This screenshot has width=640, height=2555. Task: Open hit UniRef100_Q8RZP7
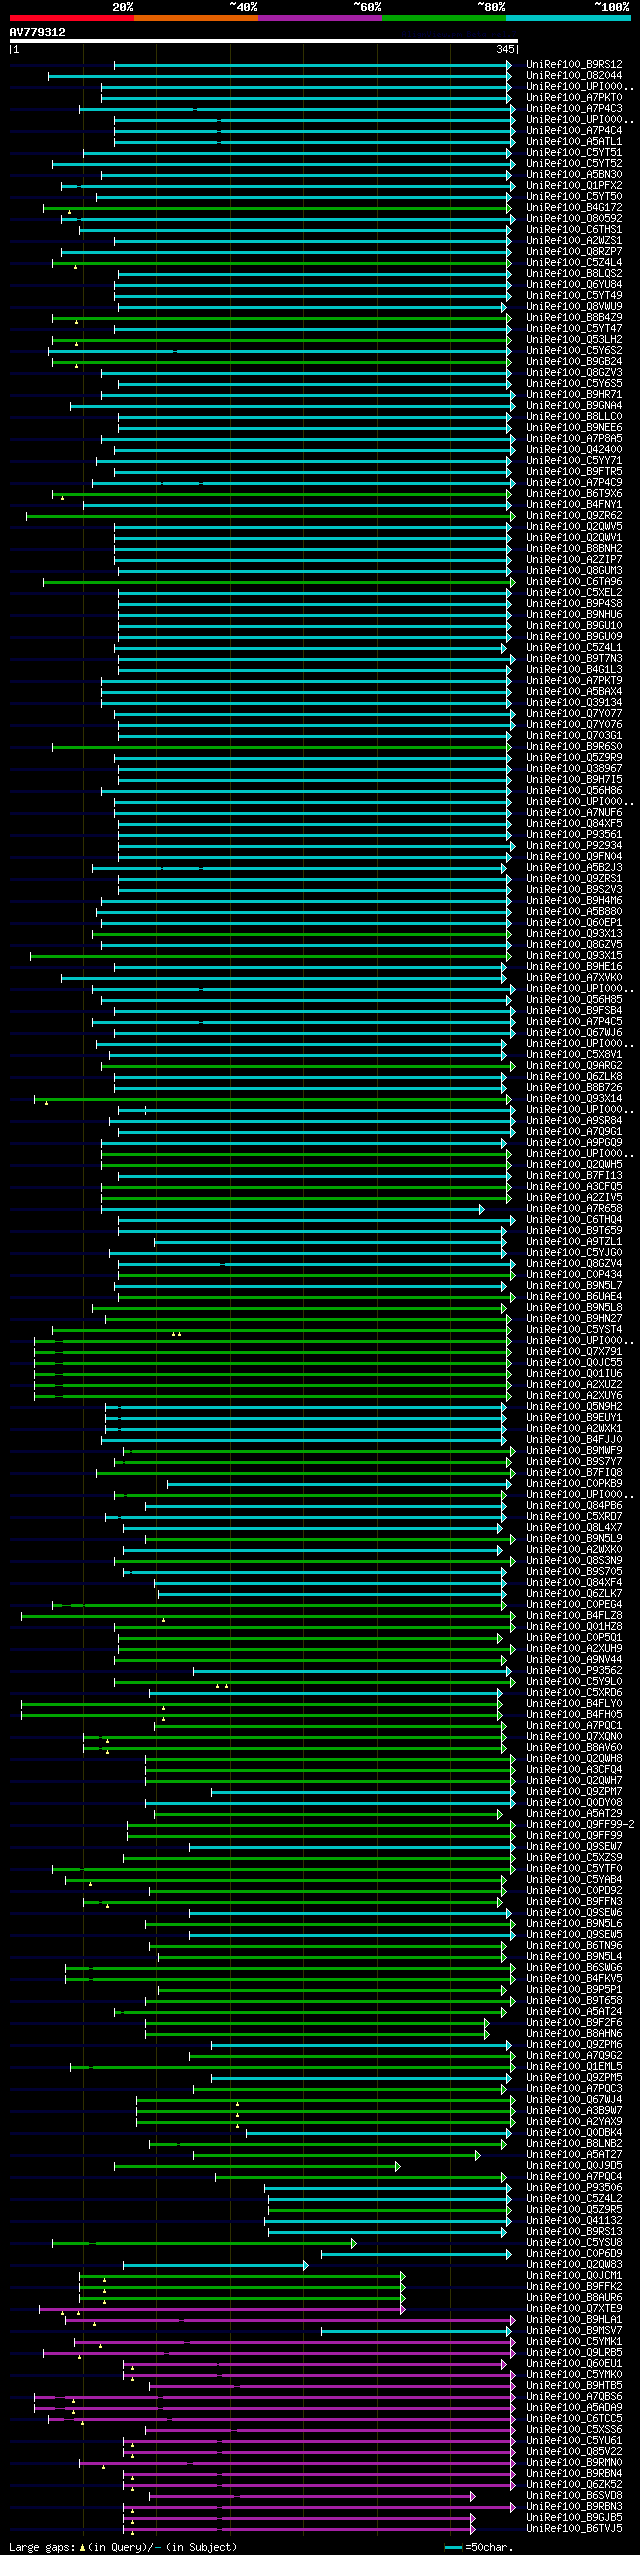click(574, 252)
